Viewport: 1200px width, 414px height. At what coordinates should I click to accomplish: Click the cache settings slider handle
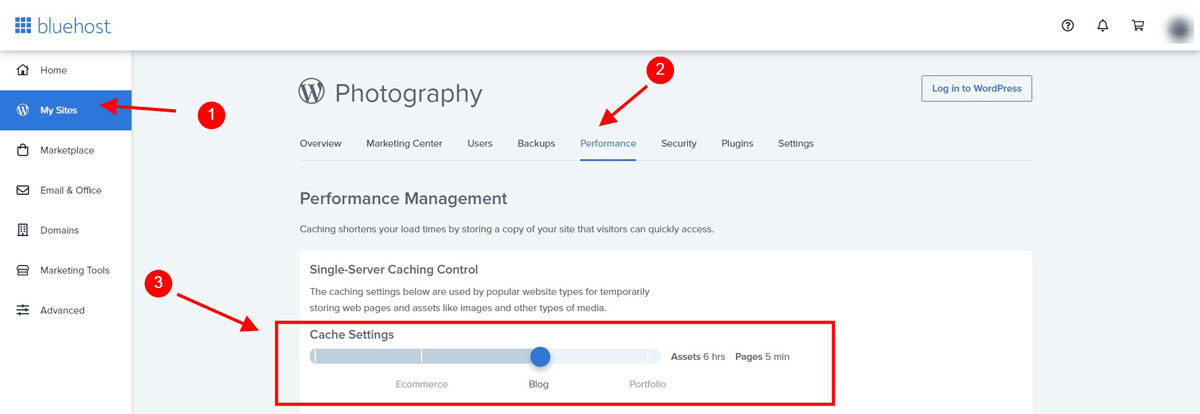click(x=540, y=356)
